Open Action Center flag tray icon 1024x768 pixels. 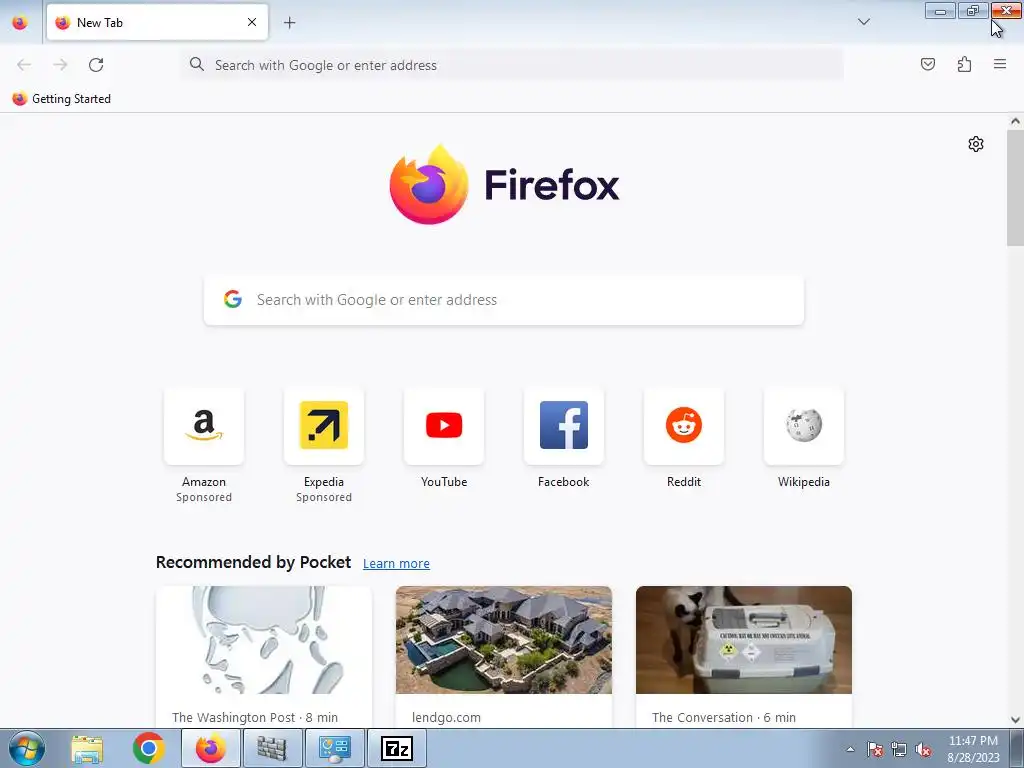[875, 750]
